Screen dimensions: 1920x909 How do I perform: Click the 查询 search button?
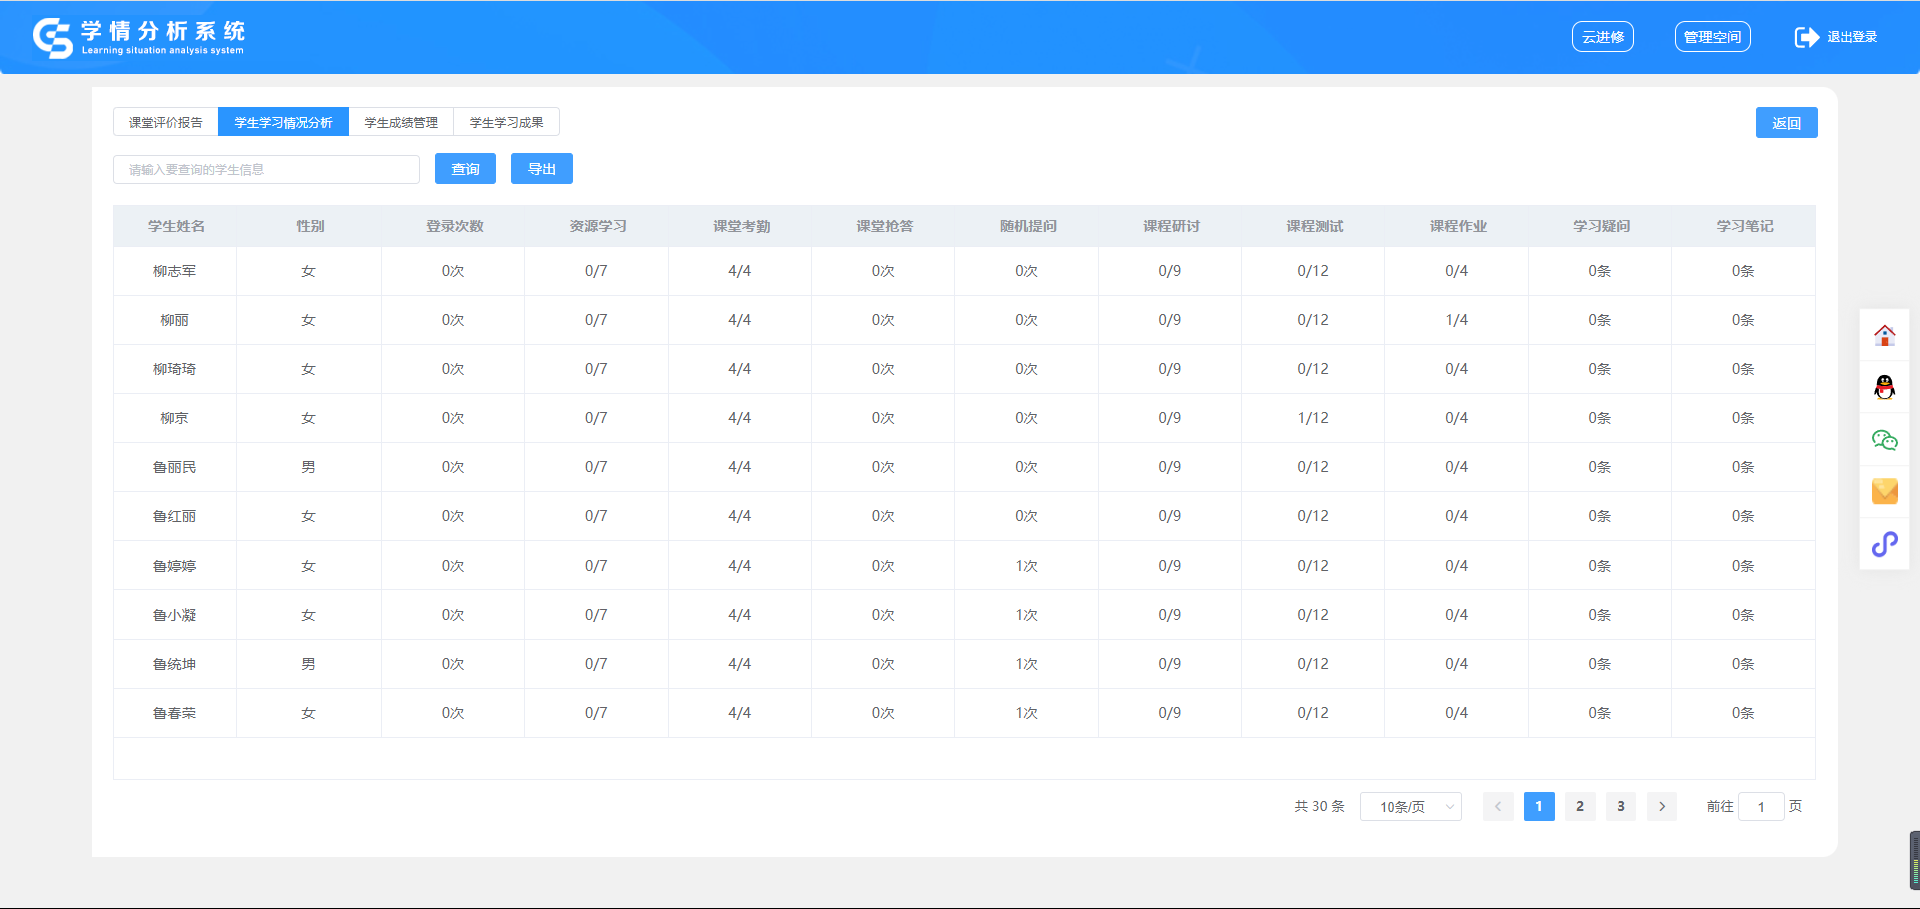click(x=465, y=169)
